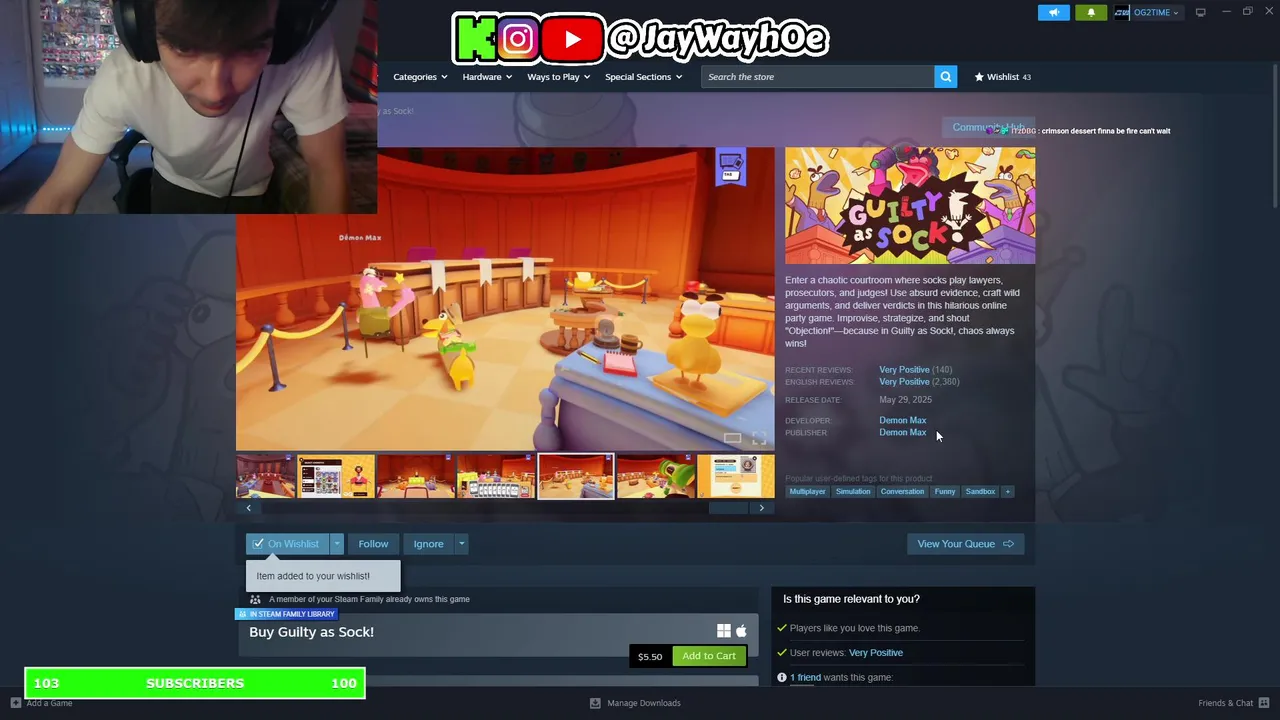Click the In Steam Family Library badge
This screenshot has width=1280, height=720.
pyautogui.click(x=286, y=614)
